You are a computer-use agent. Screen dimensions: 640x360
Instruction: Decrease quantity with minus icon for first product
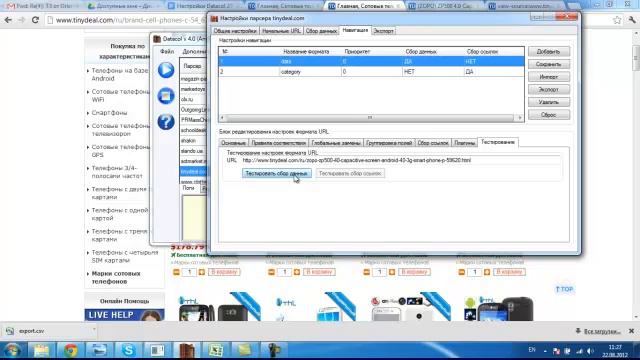point(176,272)
